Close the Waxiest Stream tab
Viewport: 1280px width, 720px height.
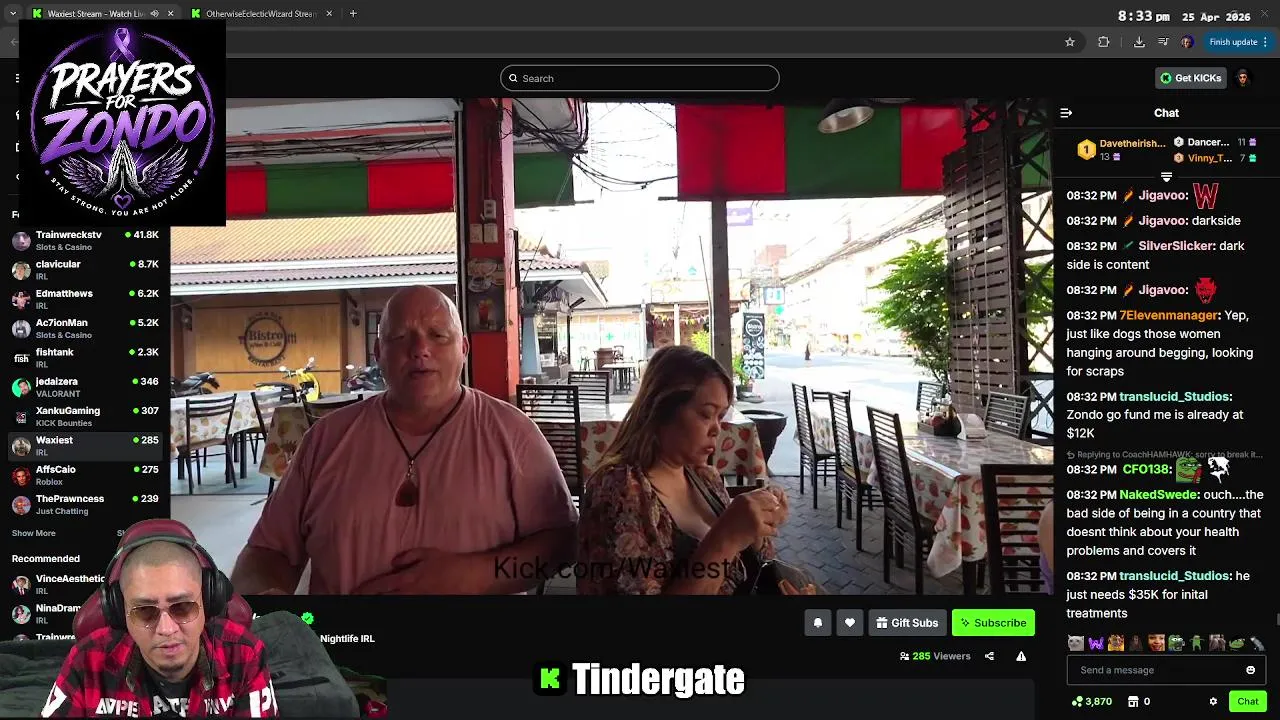[170, 14]
